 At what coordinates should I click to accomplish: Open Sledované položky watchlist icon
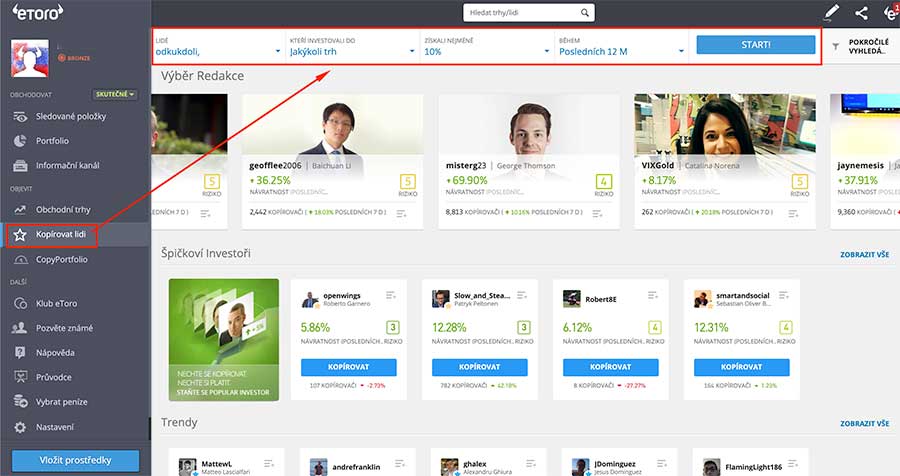coord(20,117)
